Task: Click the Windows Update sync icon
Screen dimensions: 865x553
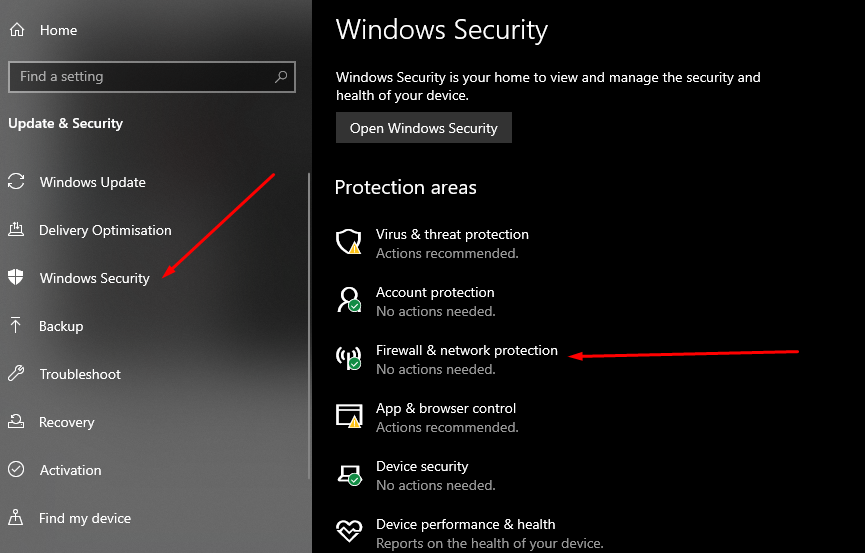Action: (16, 182)
